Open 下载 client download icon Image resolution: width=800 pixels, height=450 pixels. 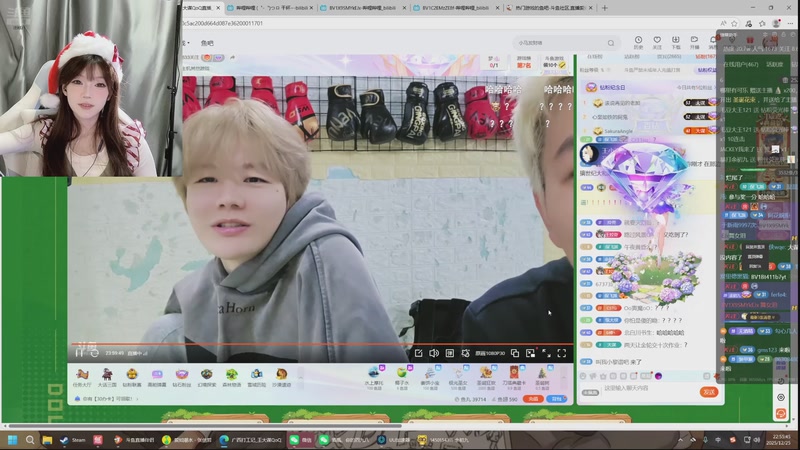coord(676,42)
